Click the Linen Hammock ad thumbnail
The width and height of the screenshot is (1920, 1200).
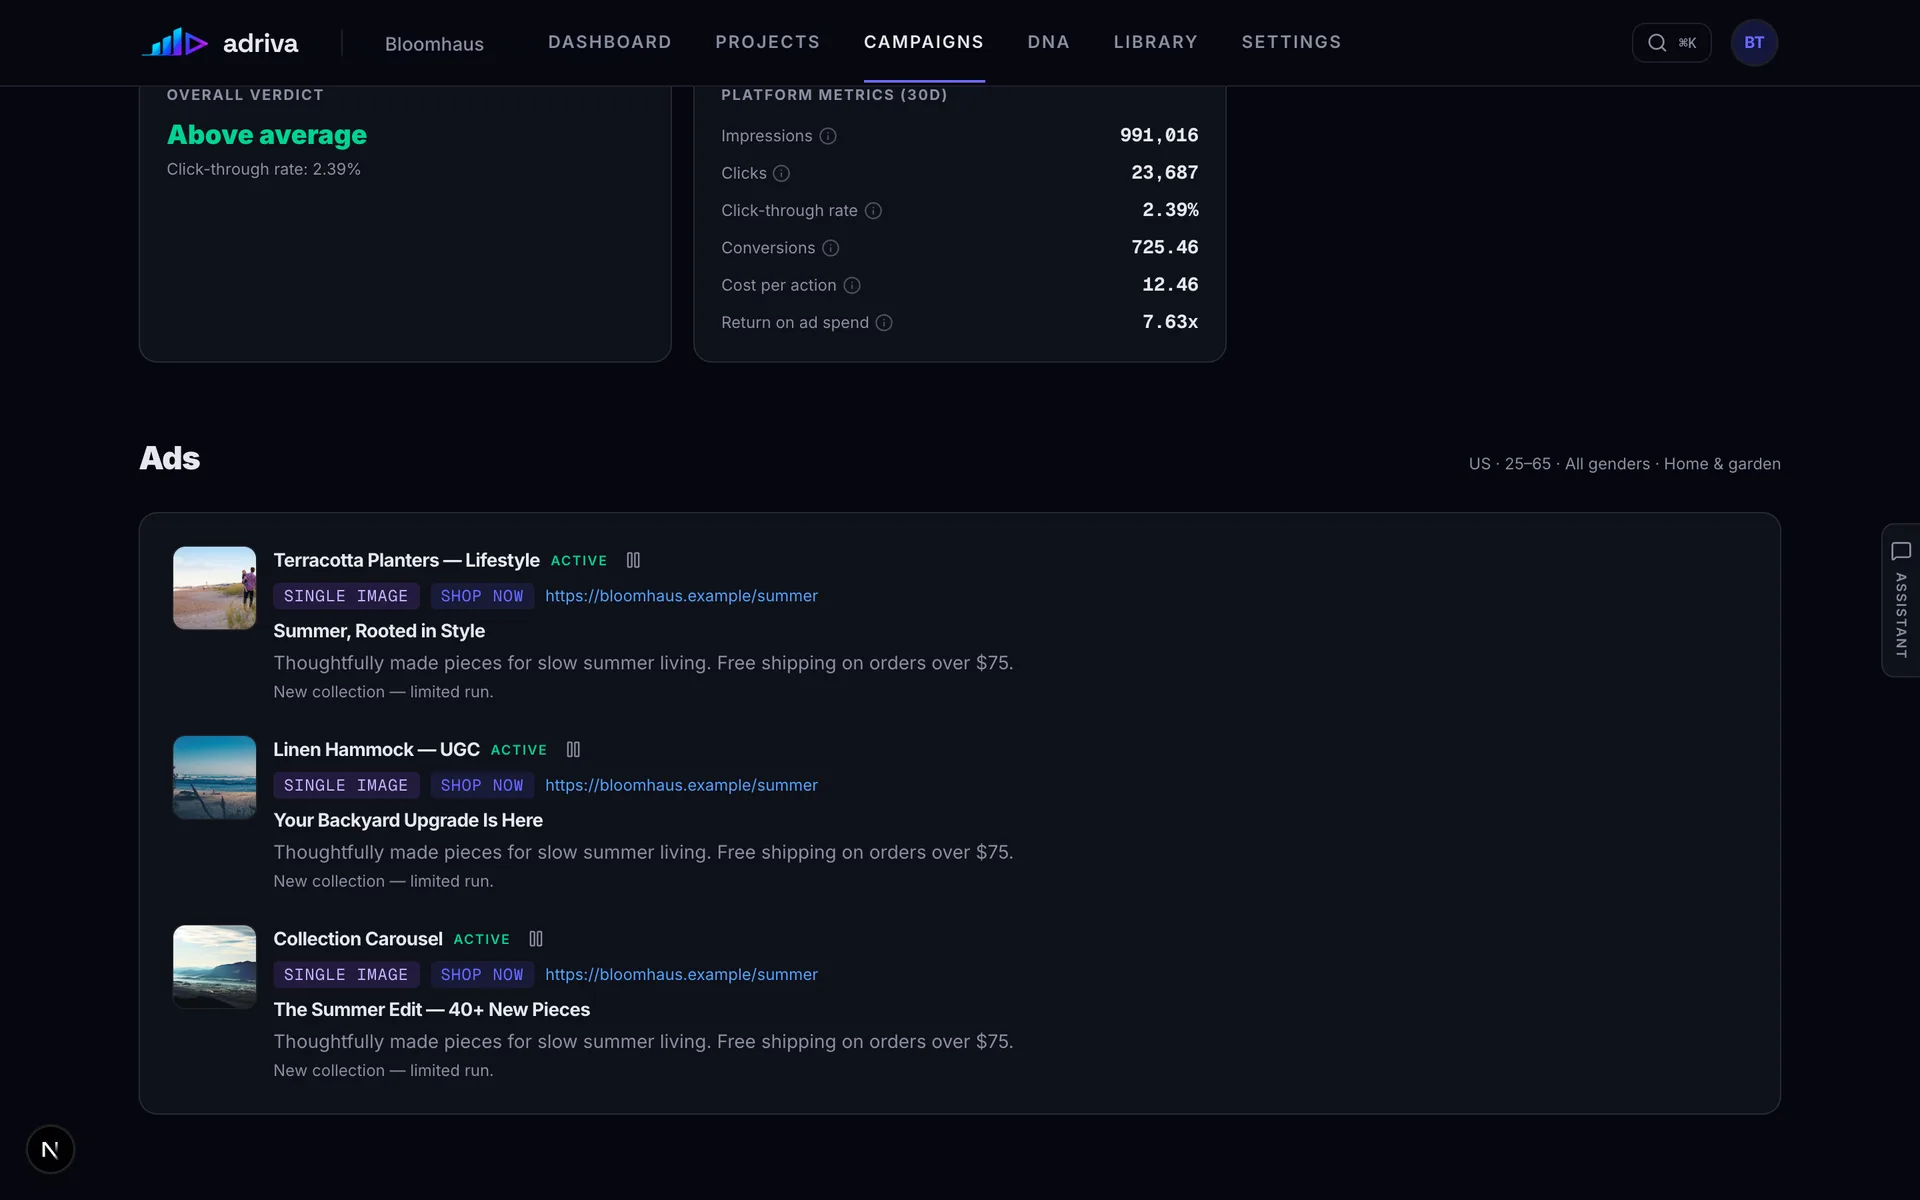point(215,778)
